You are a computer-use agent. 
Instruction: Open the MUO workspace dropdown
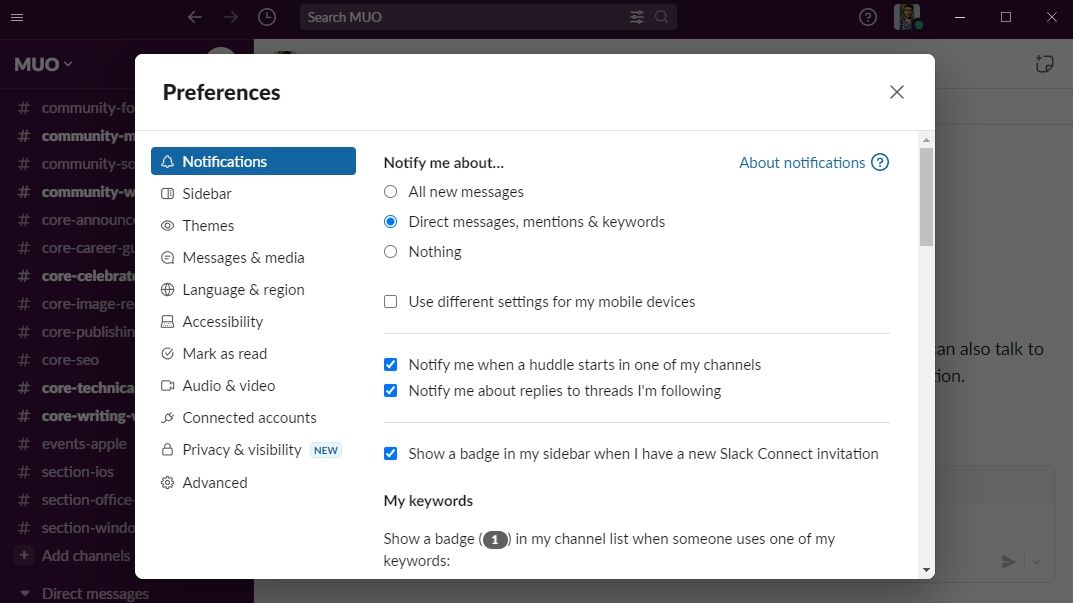coord(41,63)
